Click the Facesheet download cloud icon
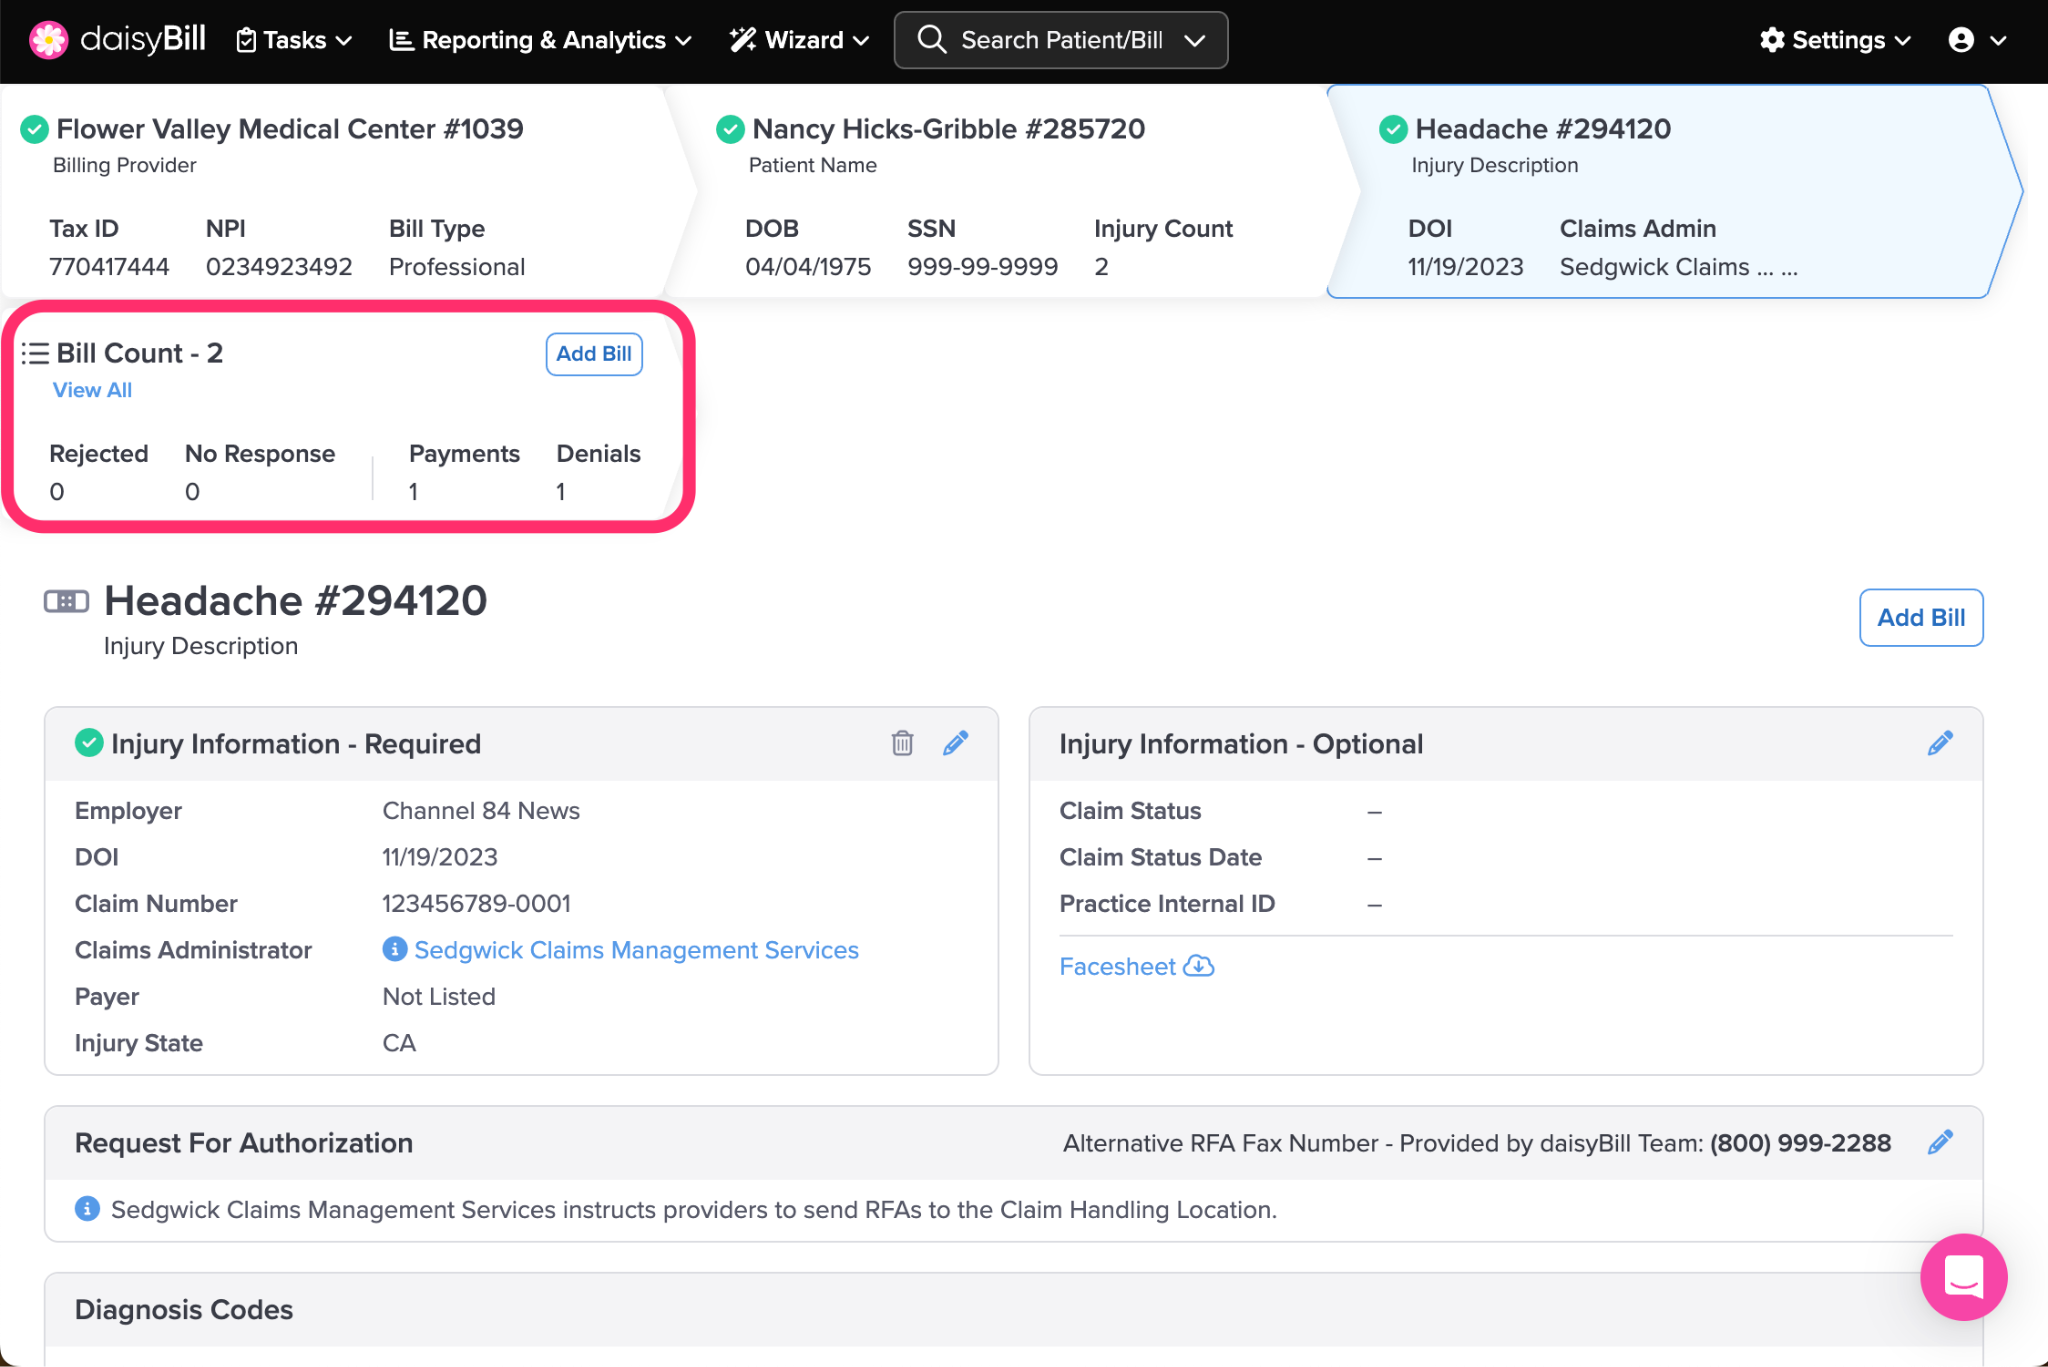The image size is (2048, 1367). 1198,966
